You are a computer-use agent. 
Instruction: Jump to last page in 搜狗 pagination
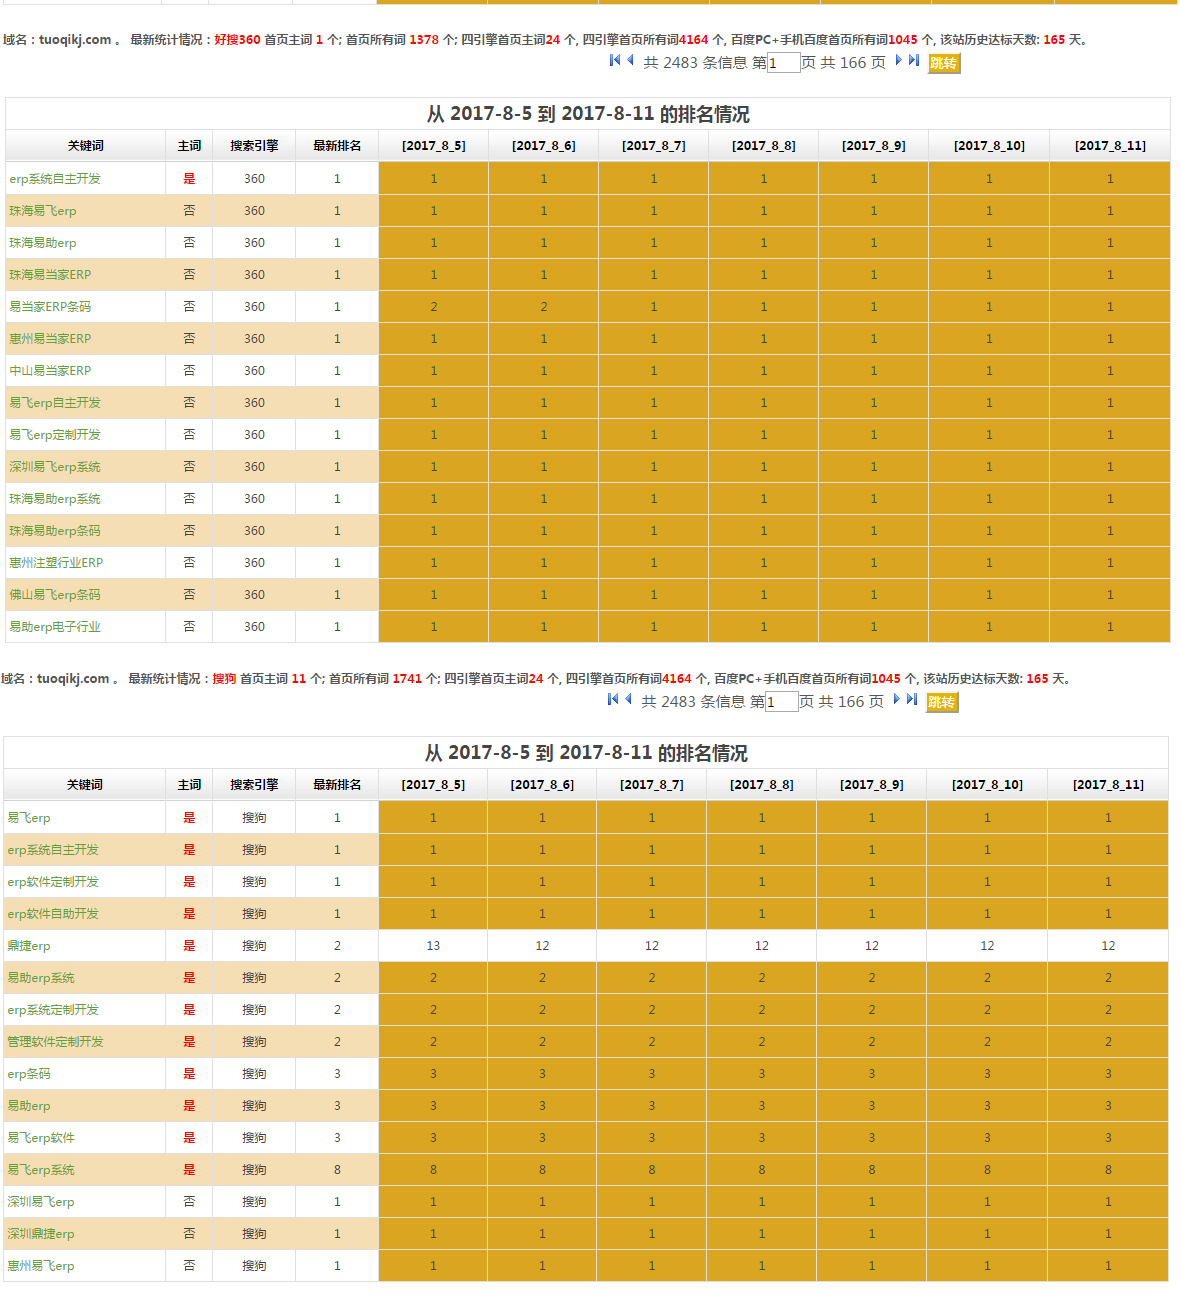point(912,700)
